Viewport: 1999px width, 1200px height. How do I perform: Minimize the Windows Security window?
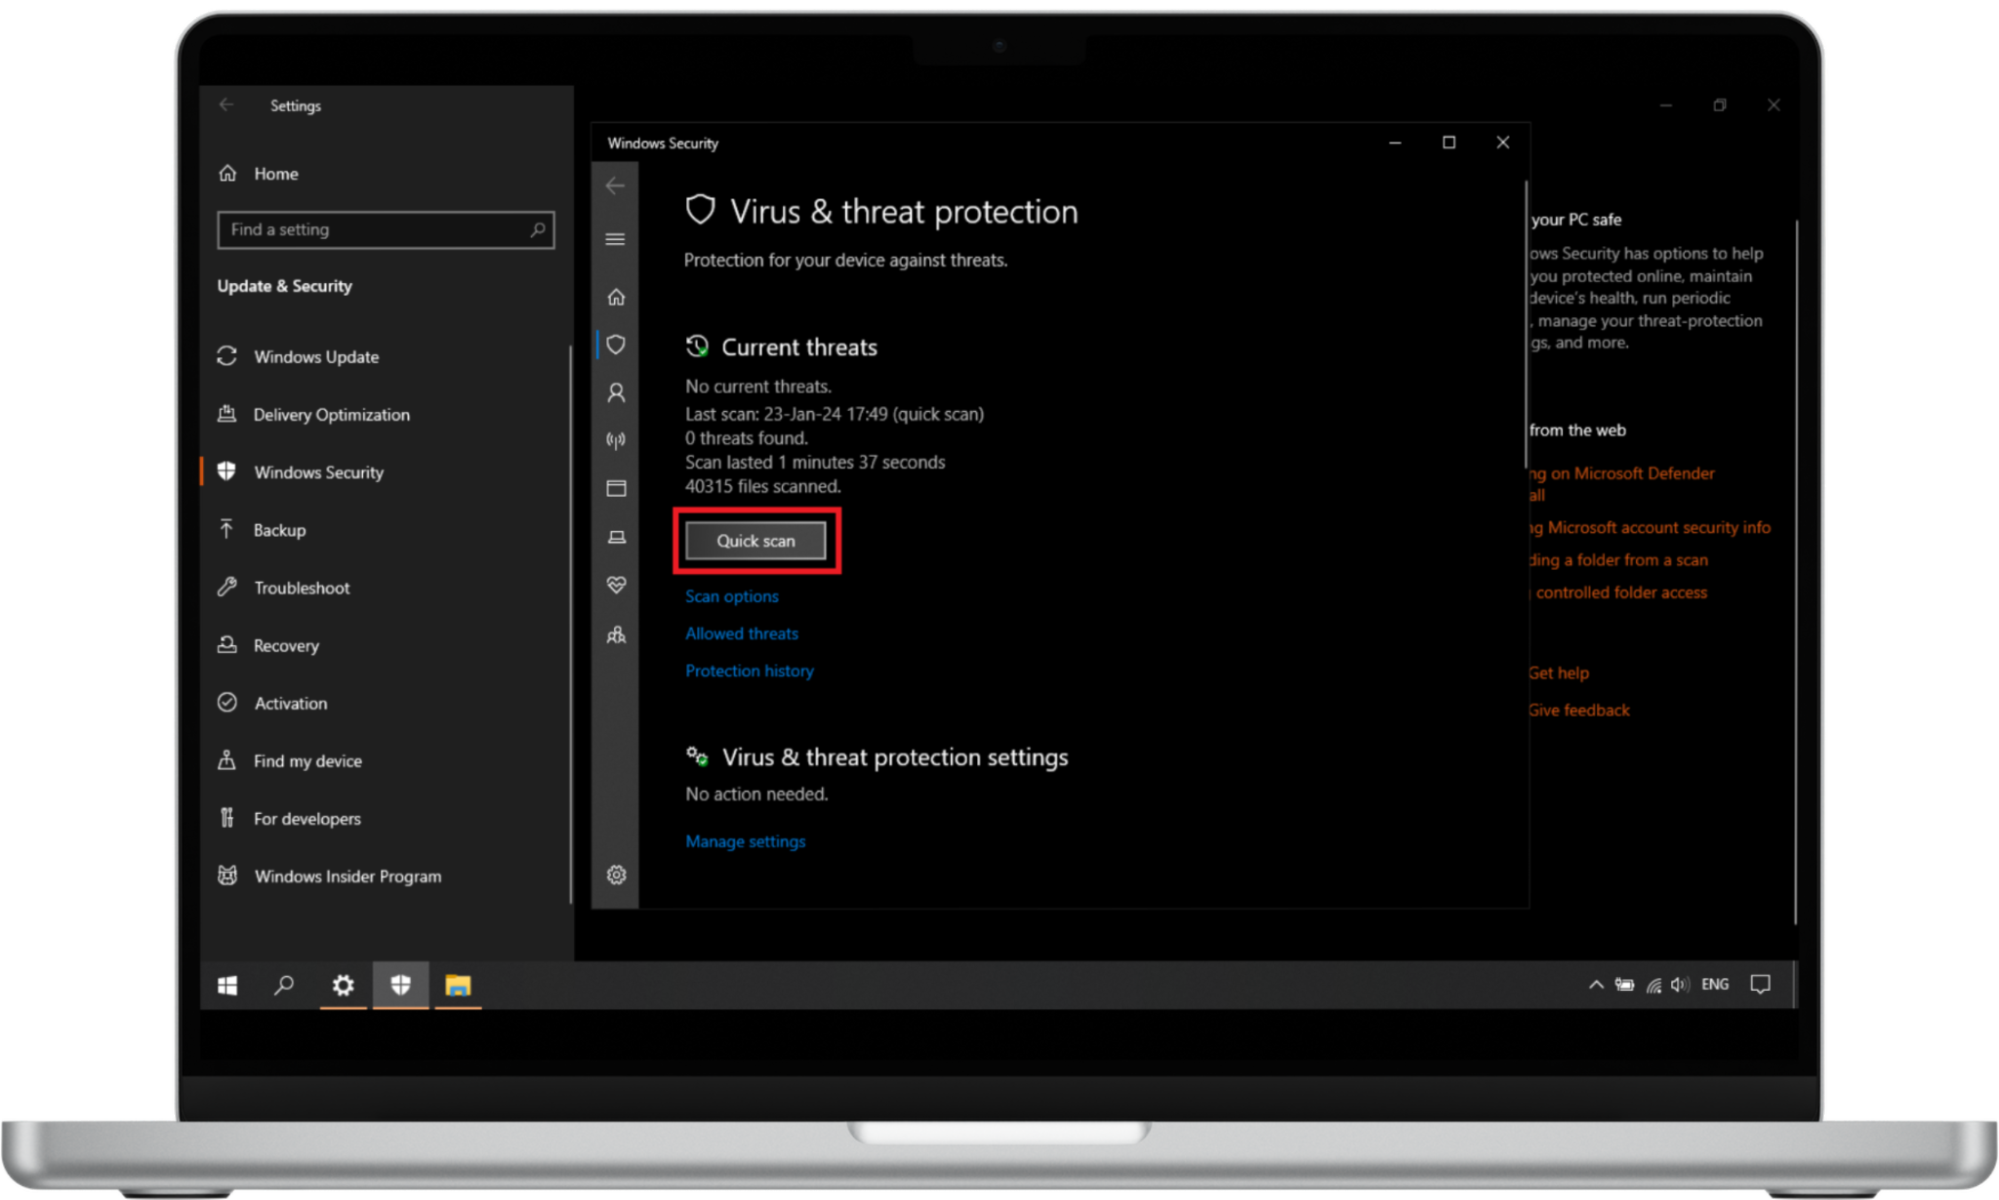(1395, 143)
